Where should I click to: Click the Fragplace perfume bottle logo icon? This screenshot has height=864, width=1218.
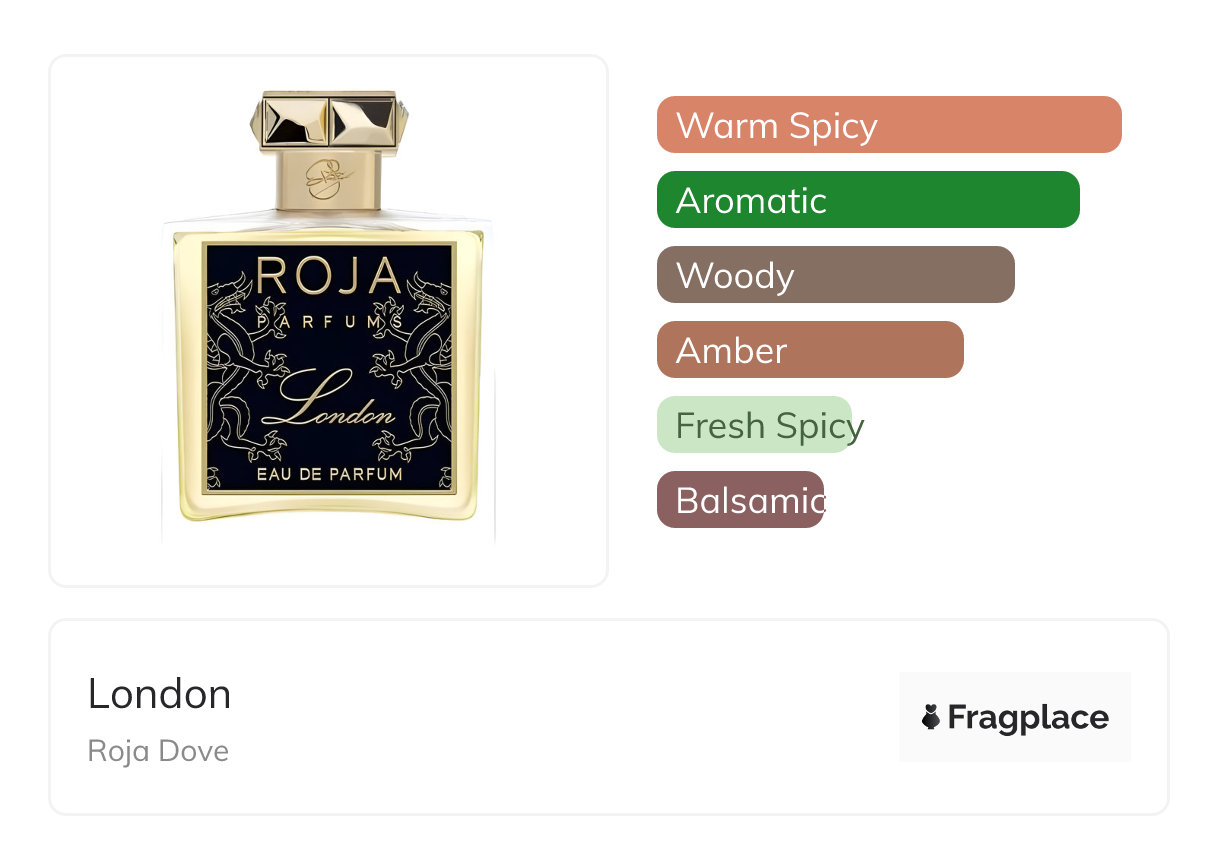coord(932,717)
